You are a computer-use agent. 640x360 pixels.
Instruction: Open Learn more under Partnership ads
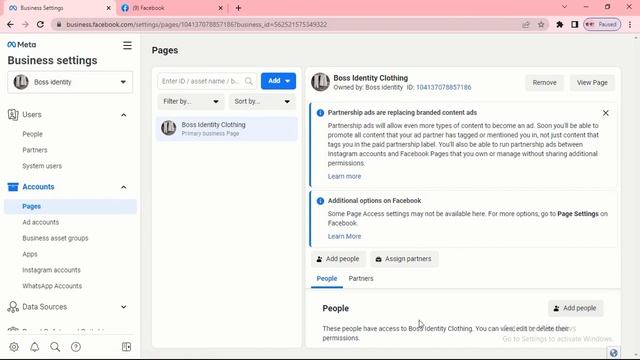tap(344, 176)
